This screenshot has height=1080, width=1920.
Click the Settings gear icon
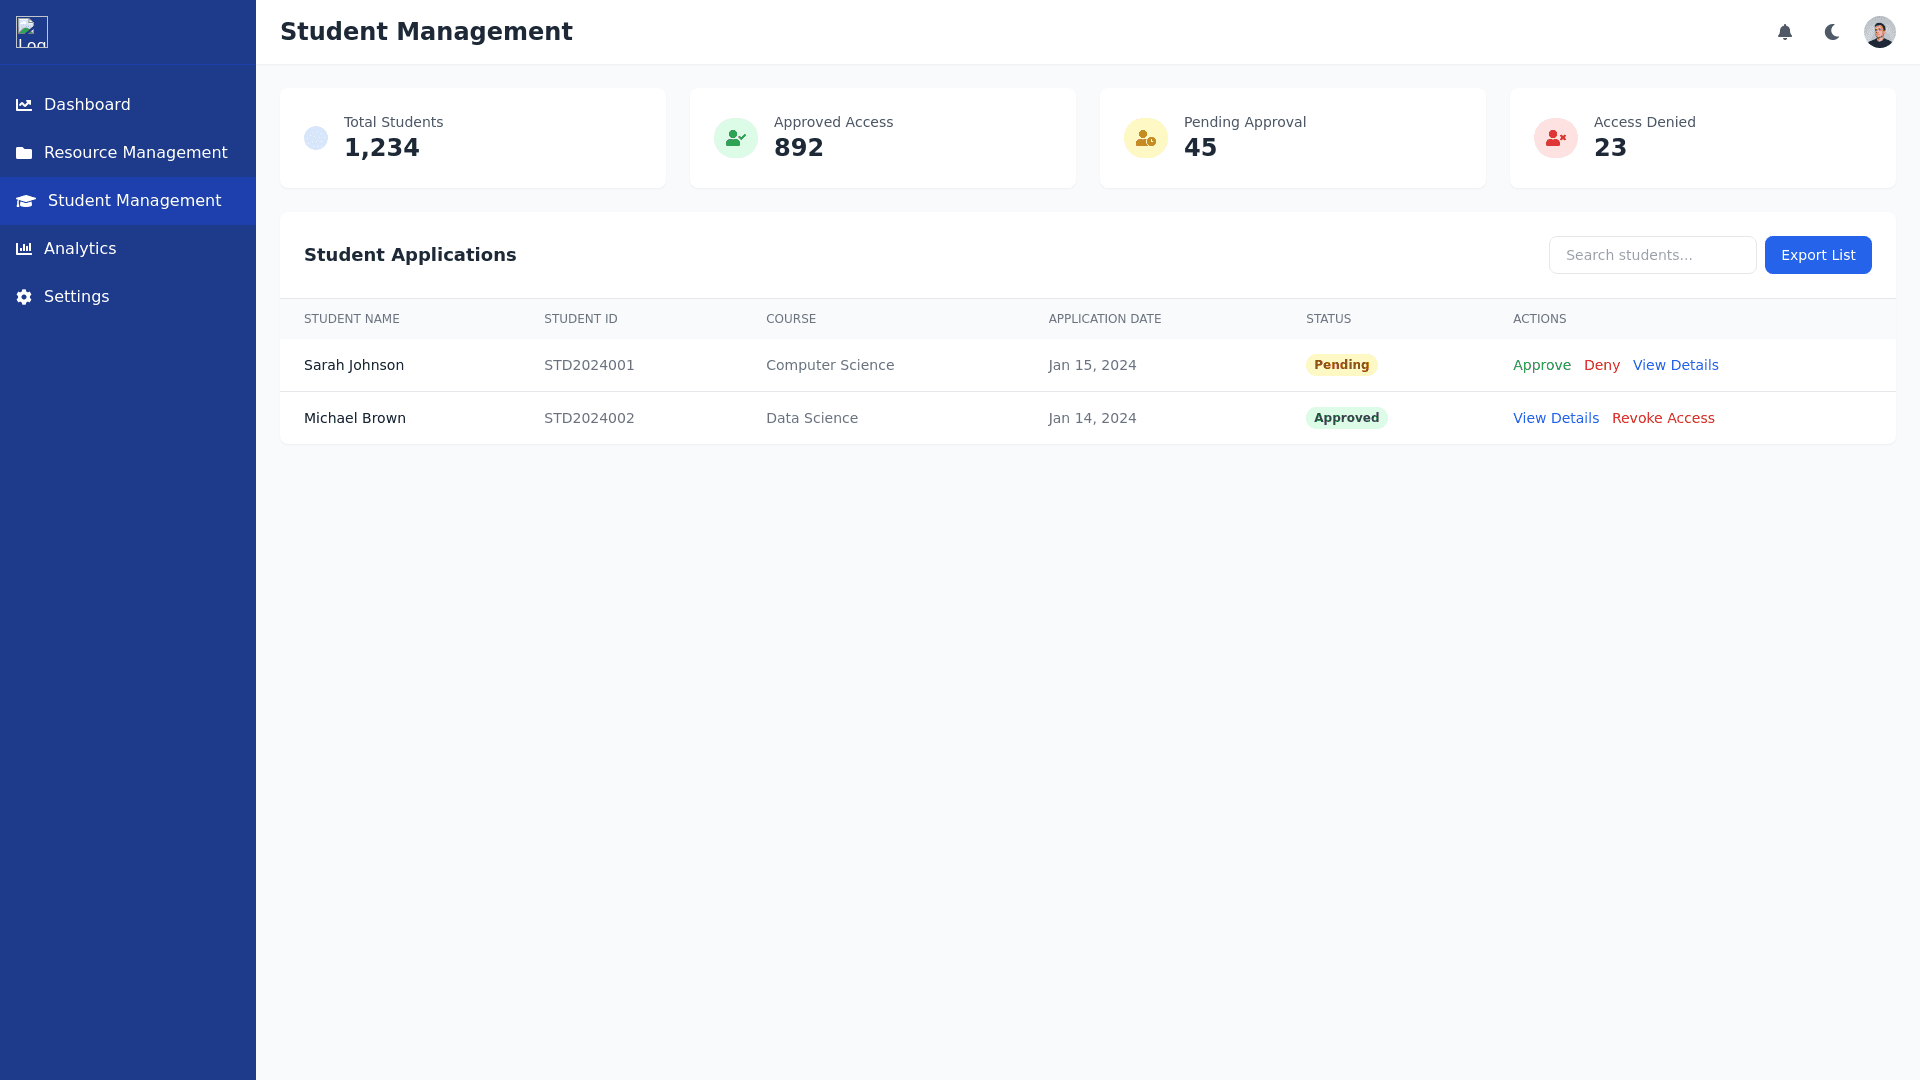pos(24,296)
